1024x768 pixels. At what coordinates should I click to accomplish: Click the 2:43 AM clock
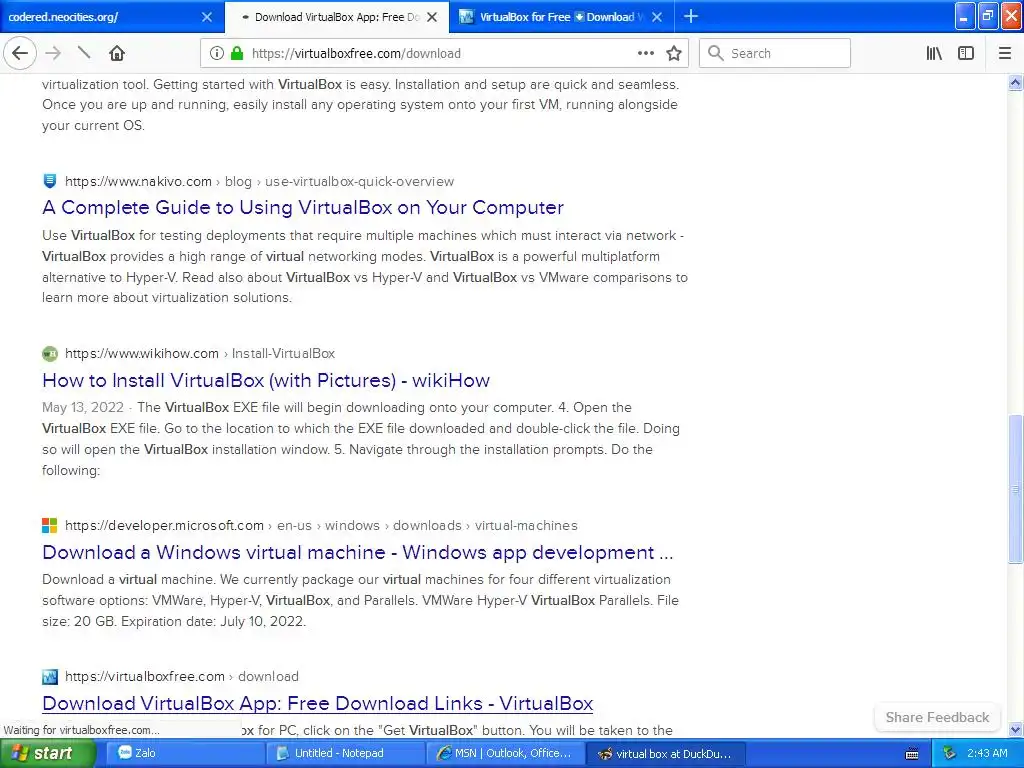[x=987, y=753]
